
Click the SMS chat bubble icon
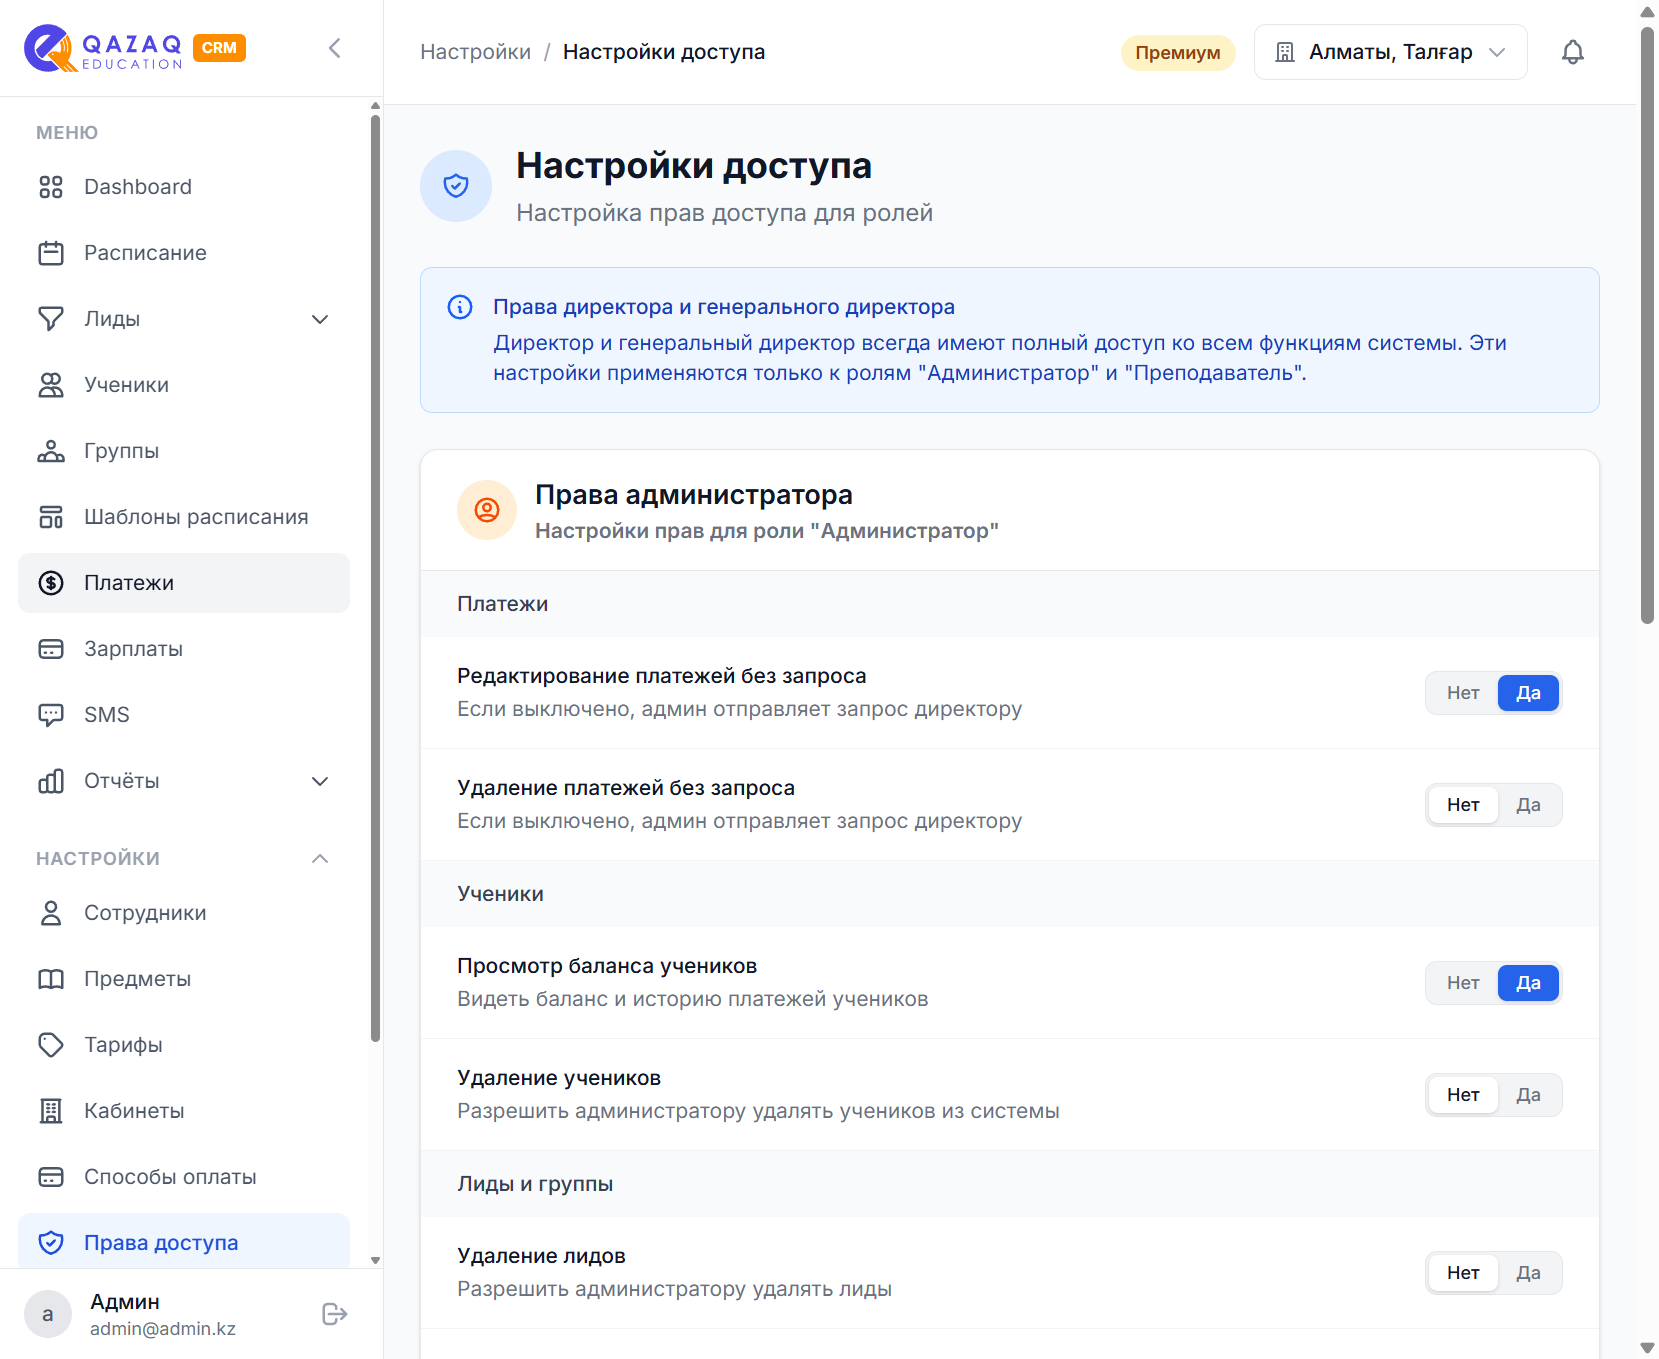[51, 715]
